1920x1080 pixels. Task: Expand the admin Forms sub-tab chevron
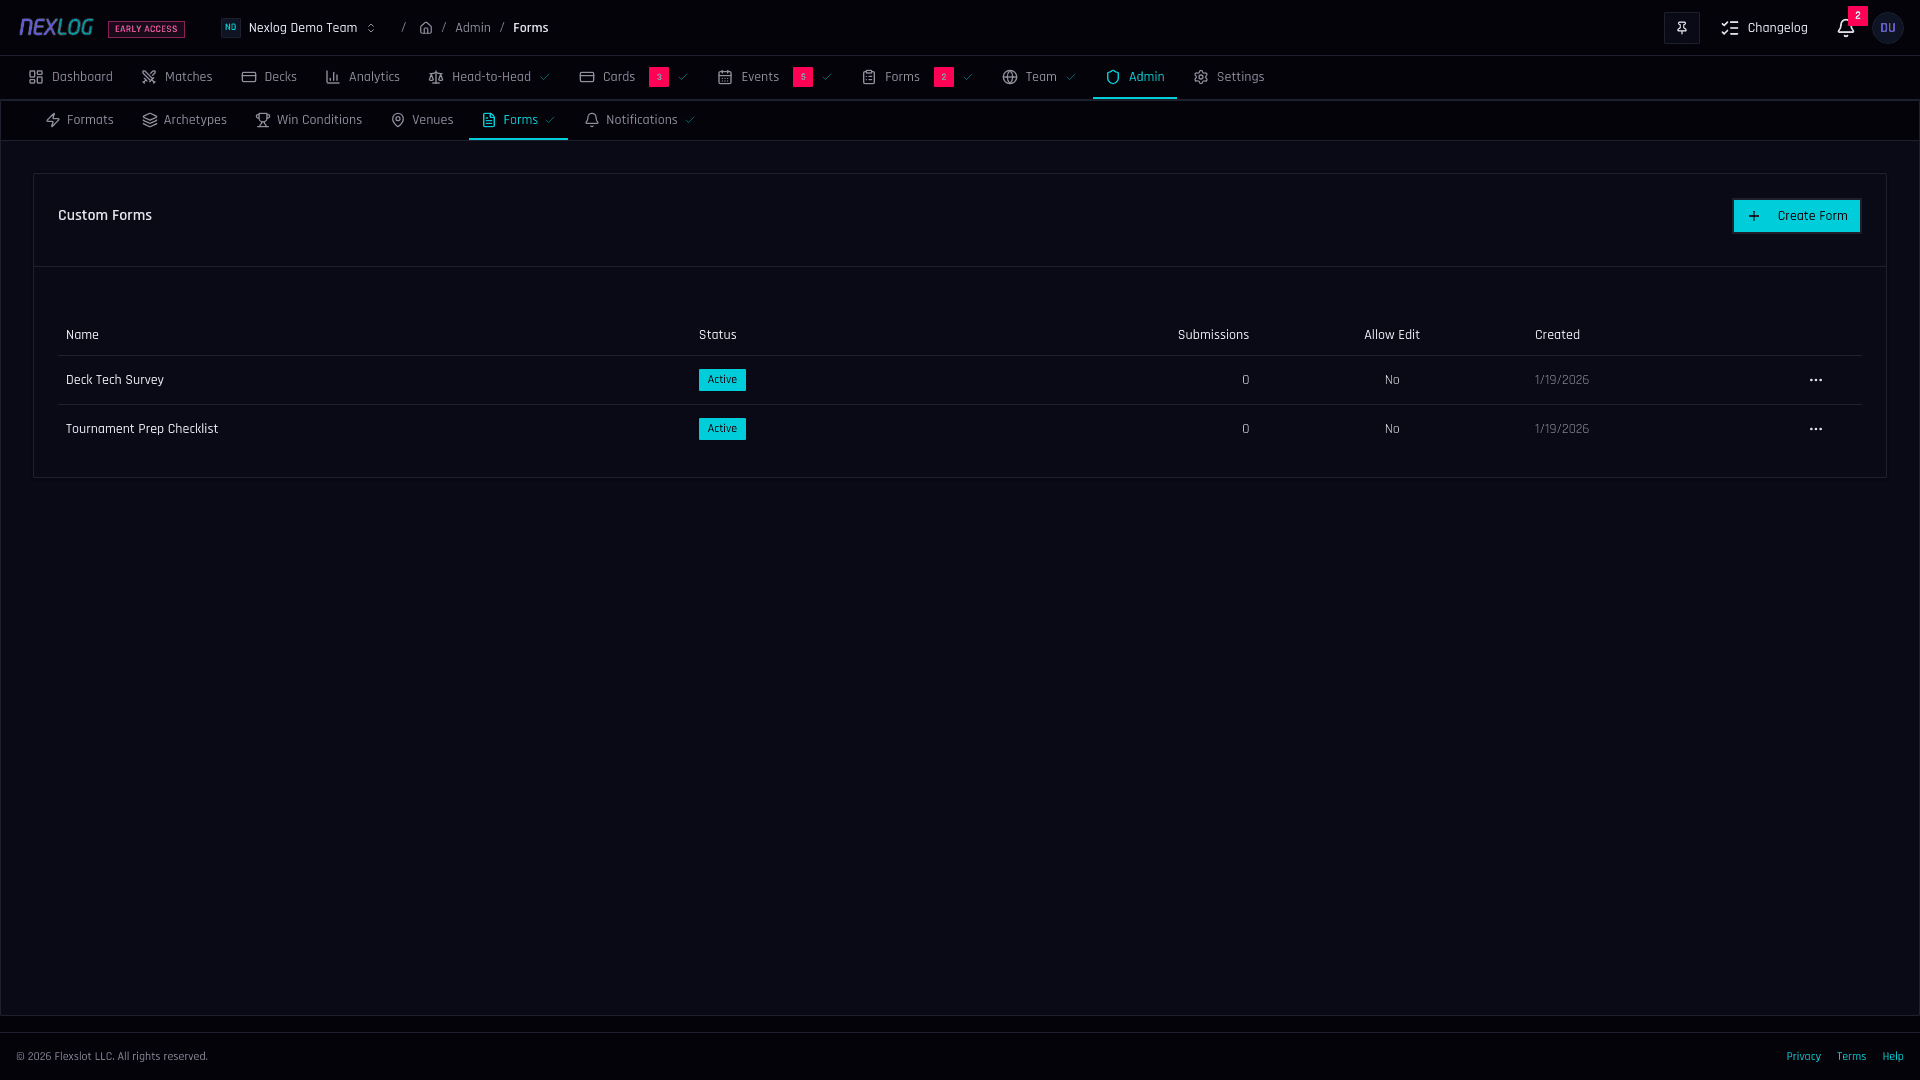point(550,120)
